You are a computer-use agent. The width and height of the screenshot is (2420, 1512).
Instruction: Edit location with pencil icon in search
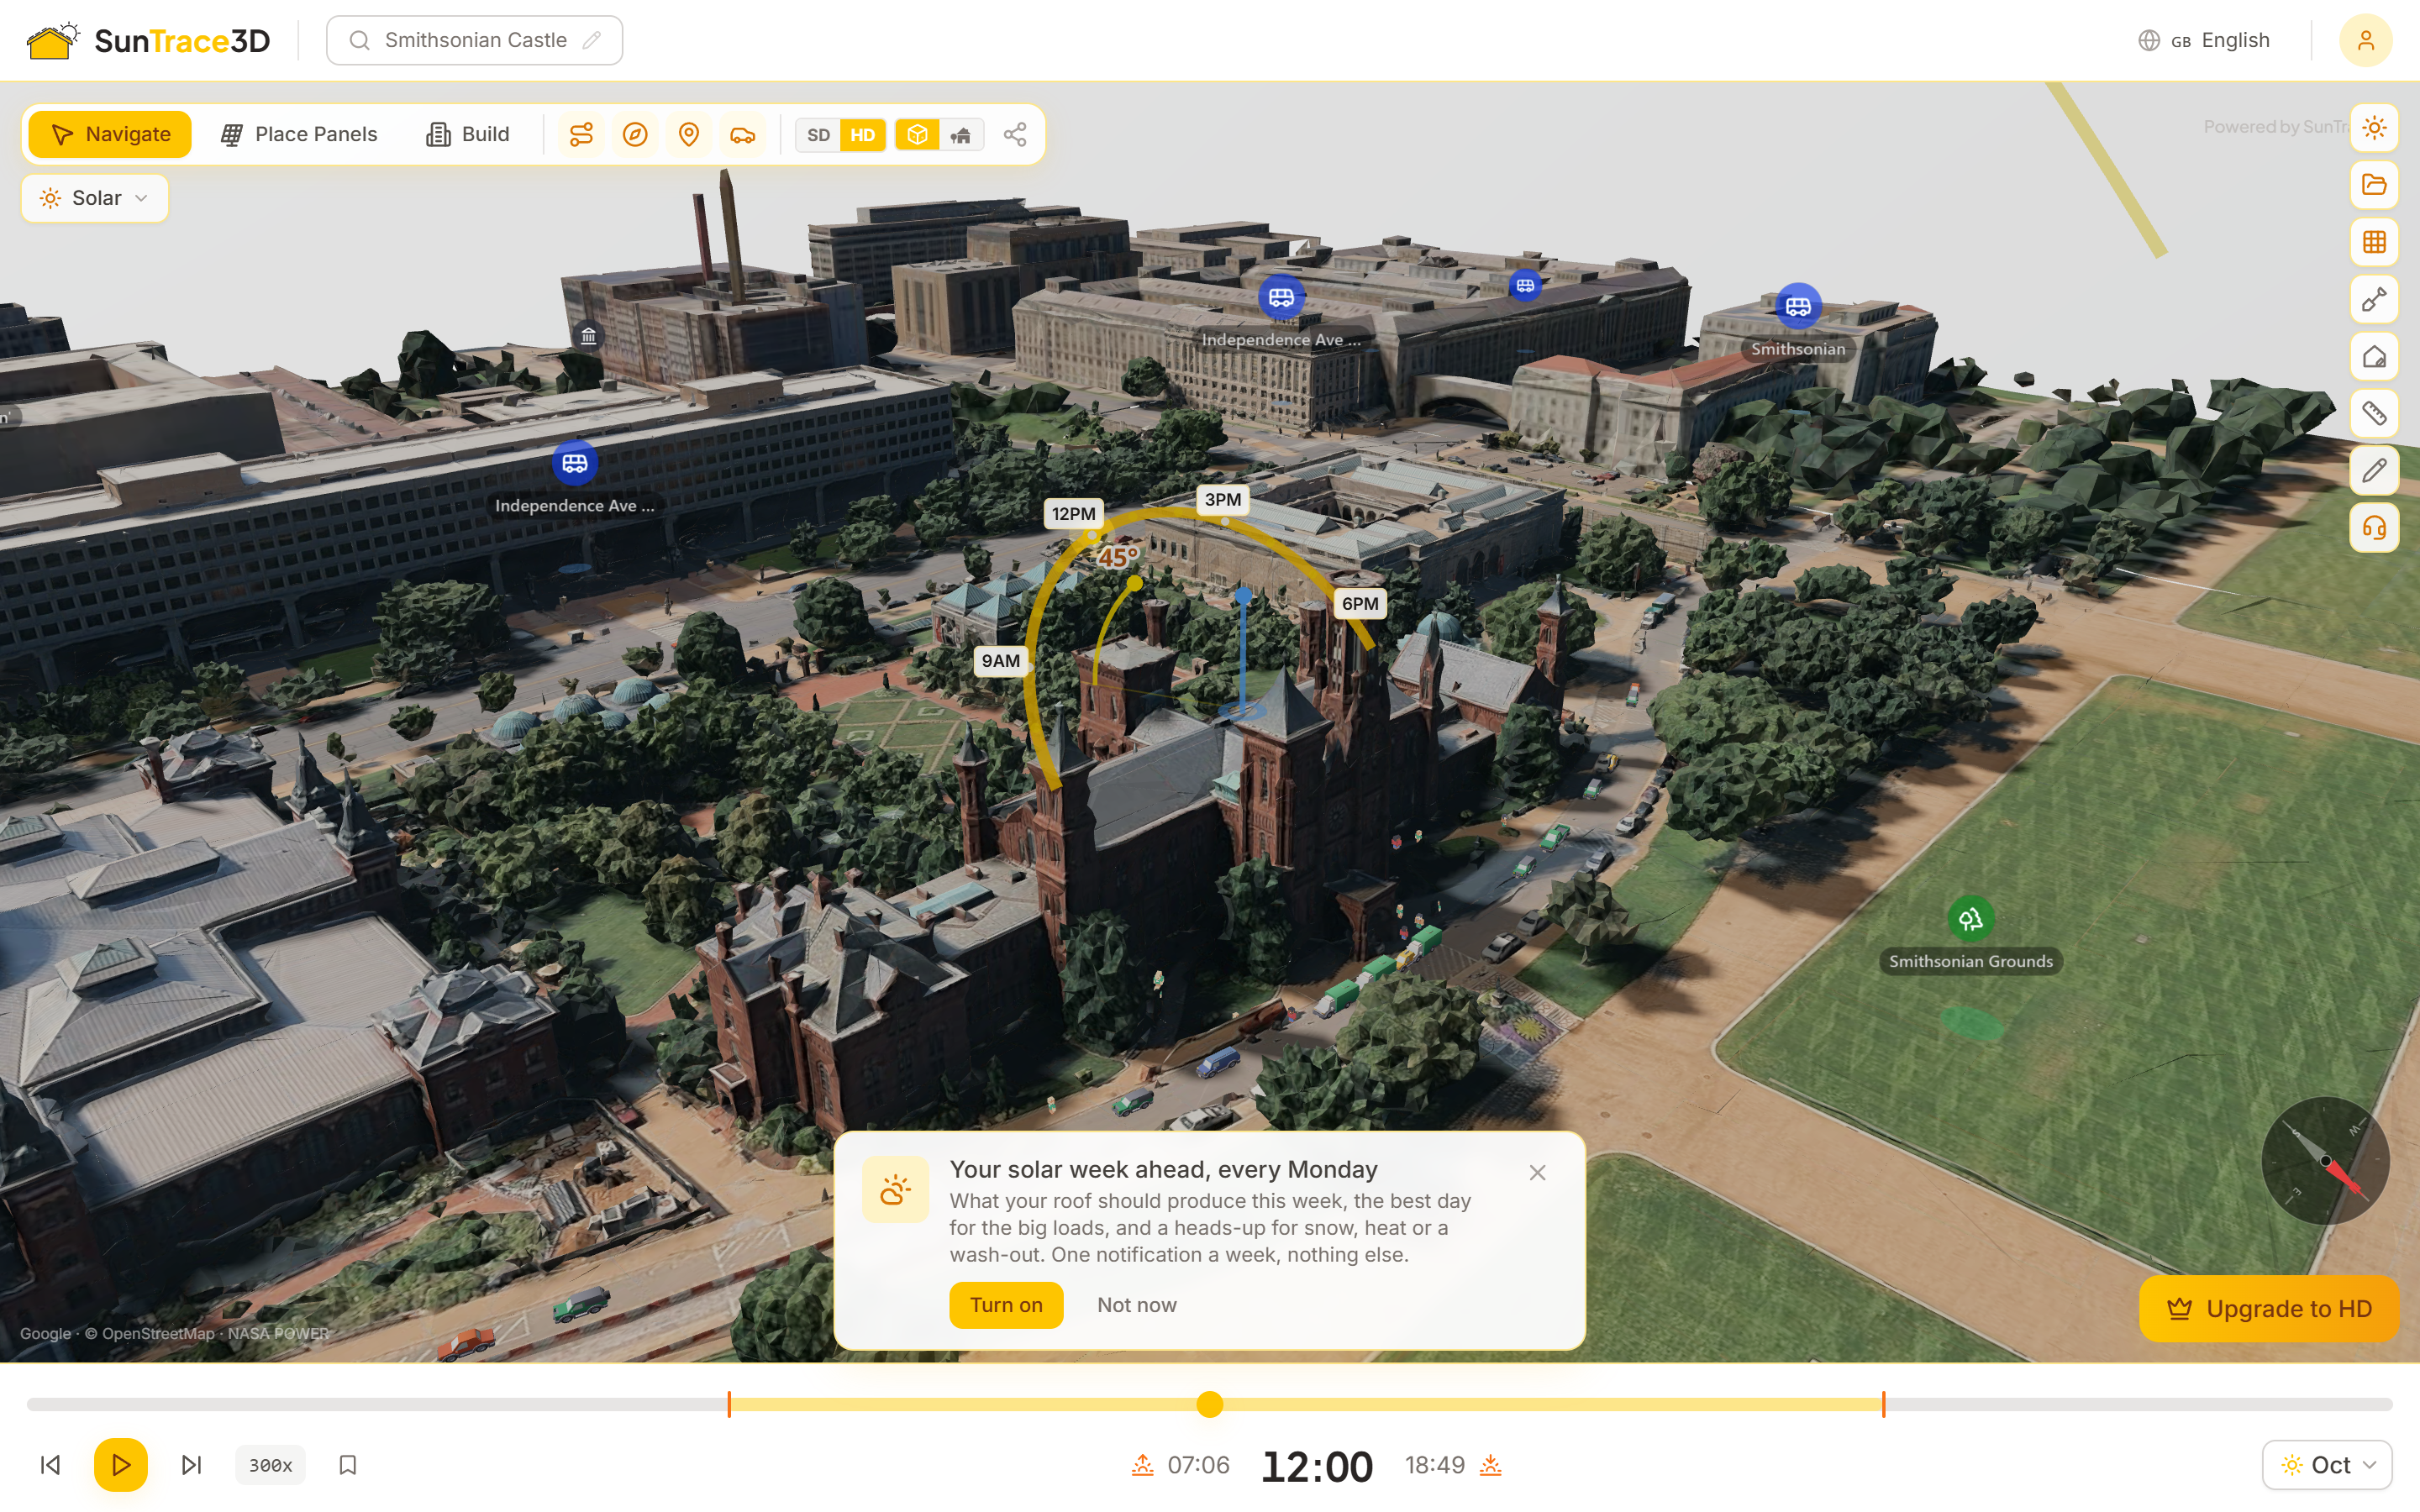click(x=592, y=40)
